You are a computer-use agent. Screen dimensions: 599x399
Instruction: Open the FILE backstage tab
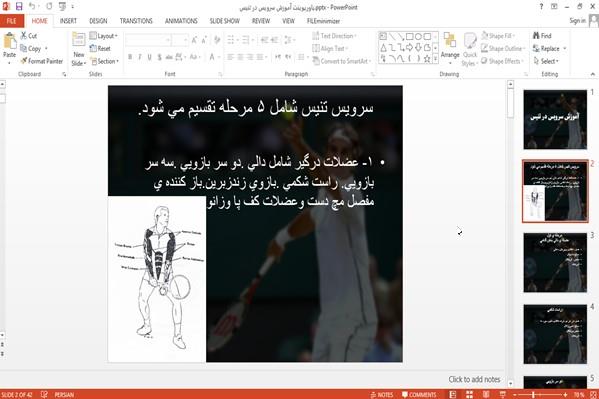click(x=11, y=21)
